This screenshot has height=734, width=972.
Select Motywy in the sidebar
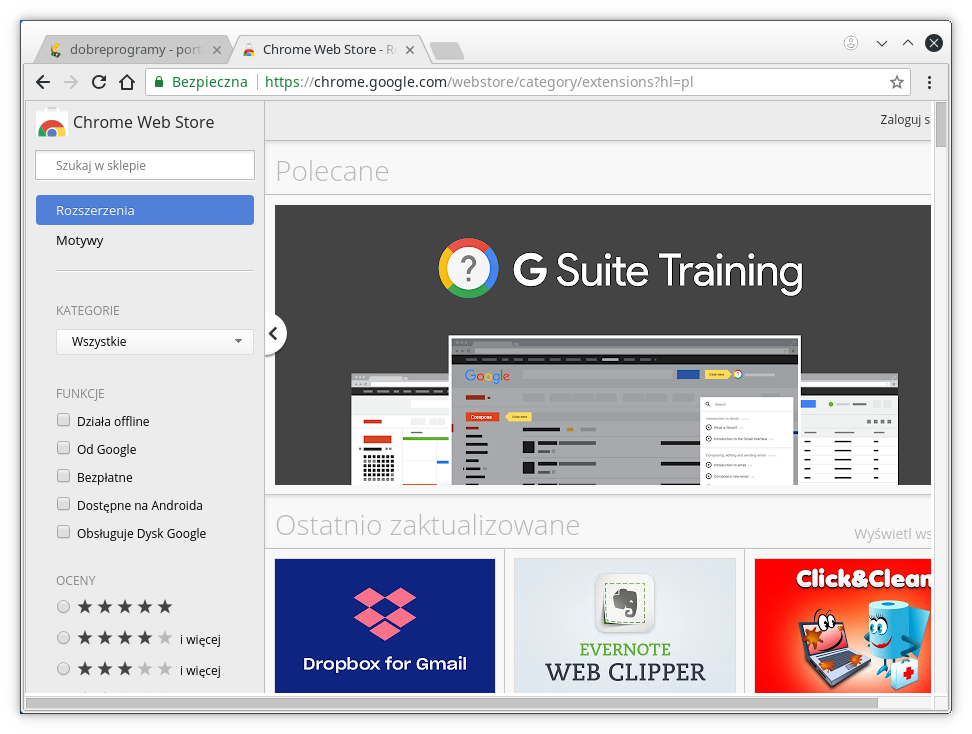(x=79, y=240)
